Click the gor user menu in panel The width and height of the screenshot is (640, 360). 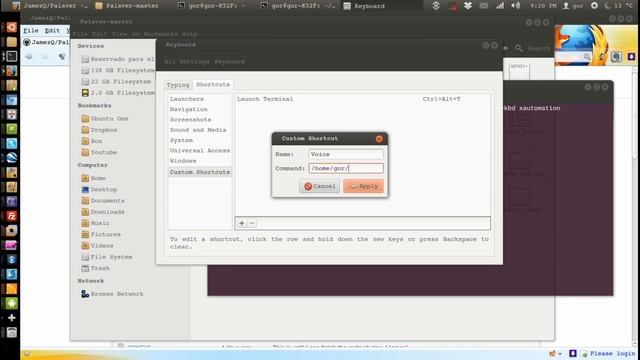coord(573,6)
